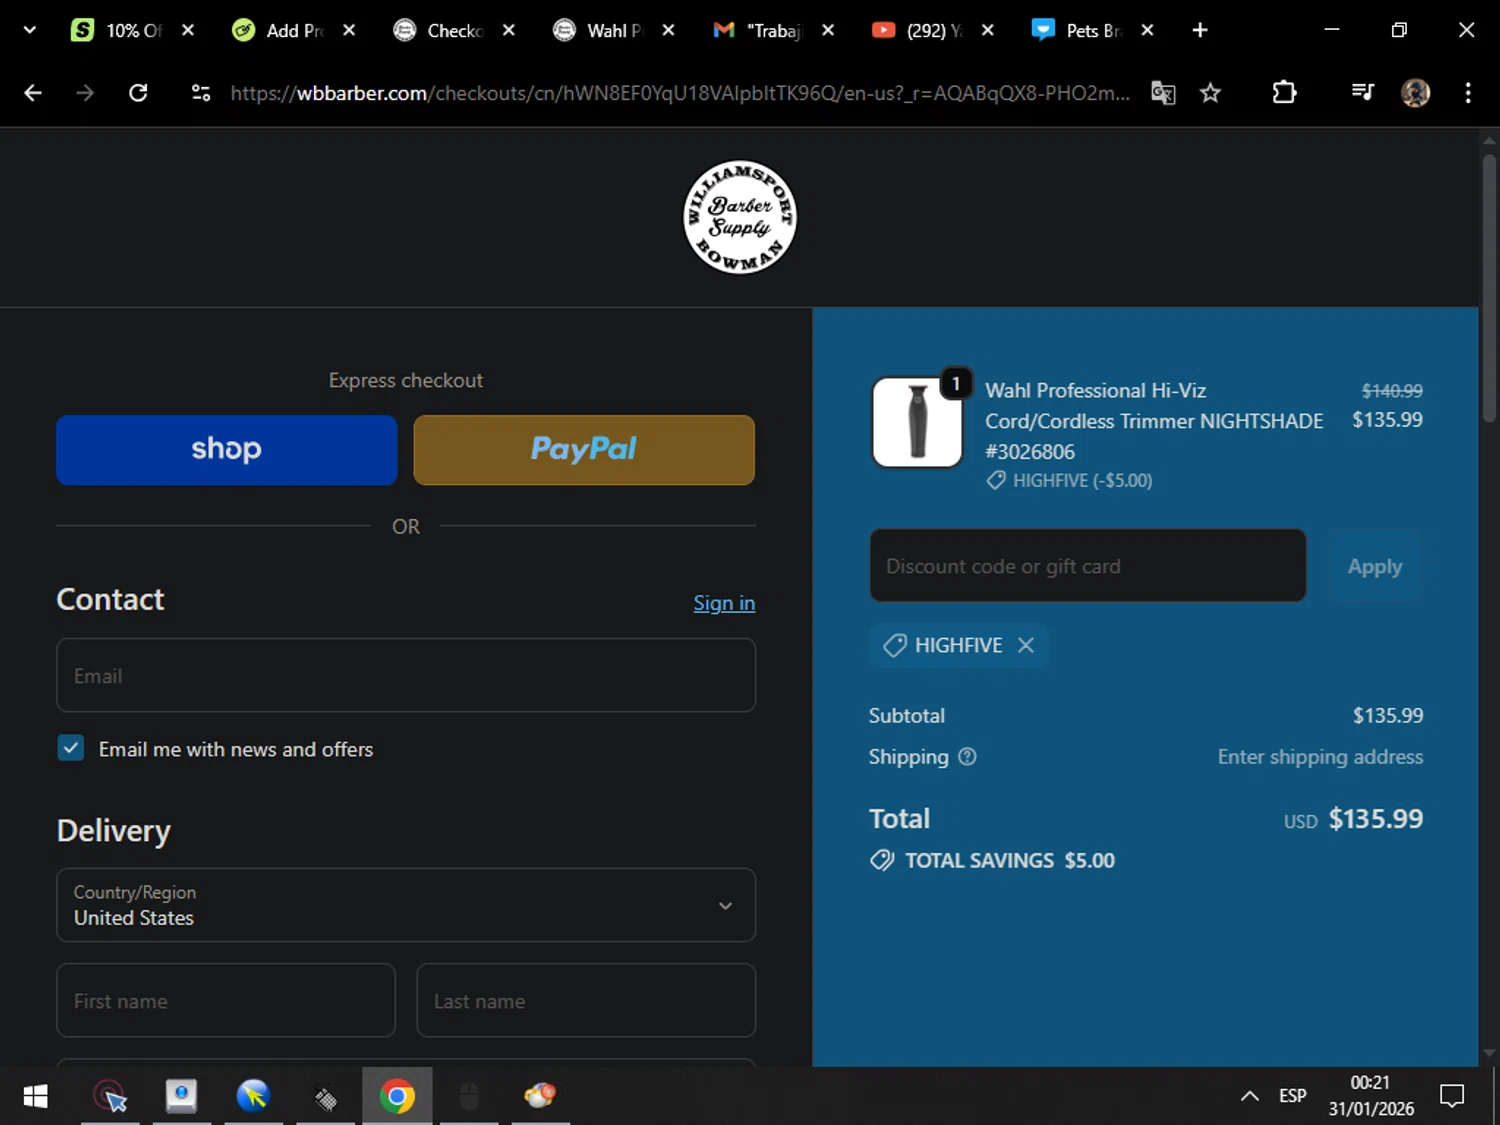Click the TOTAL SAVINGS $5.00 text
The image size is (1500, 1125).
pos(1010,861)
